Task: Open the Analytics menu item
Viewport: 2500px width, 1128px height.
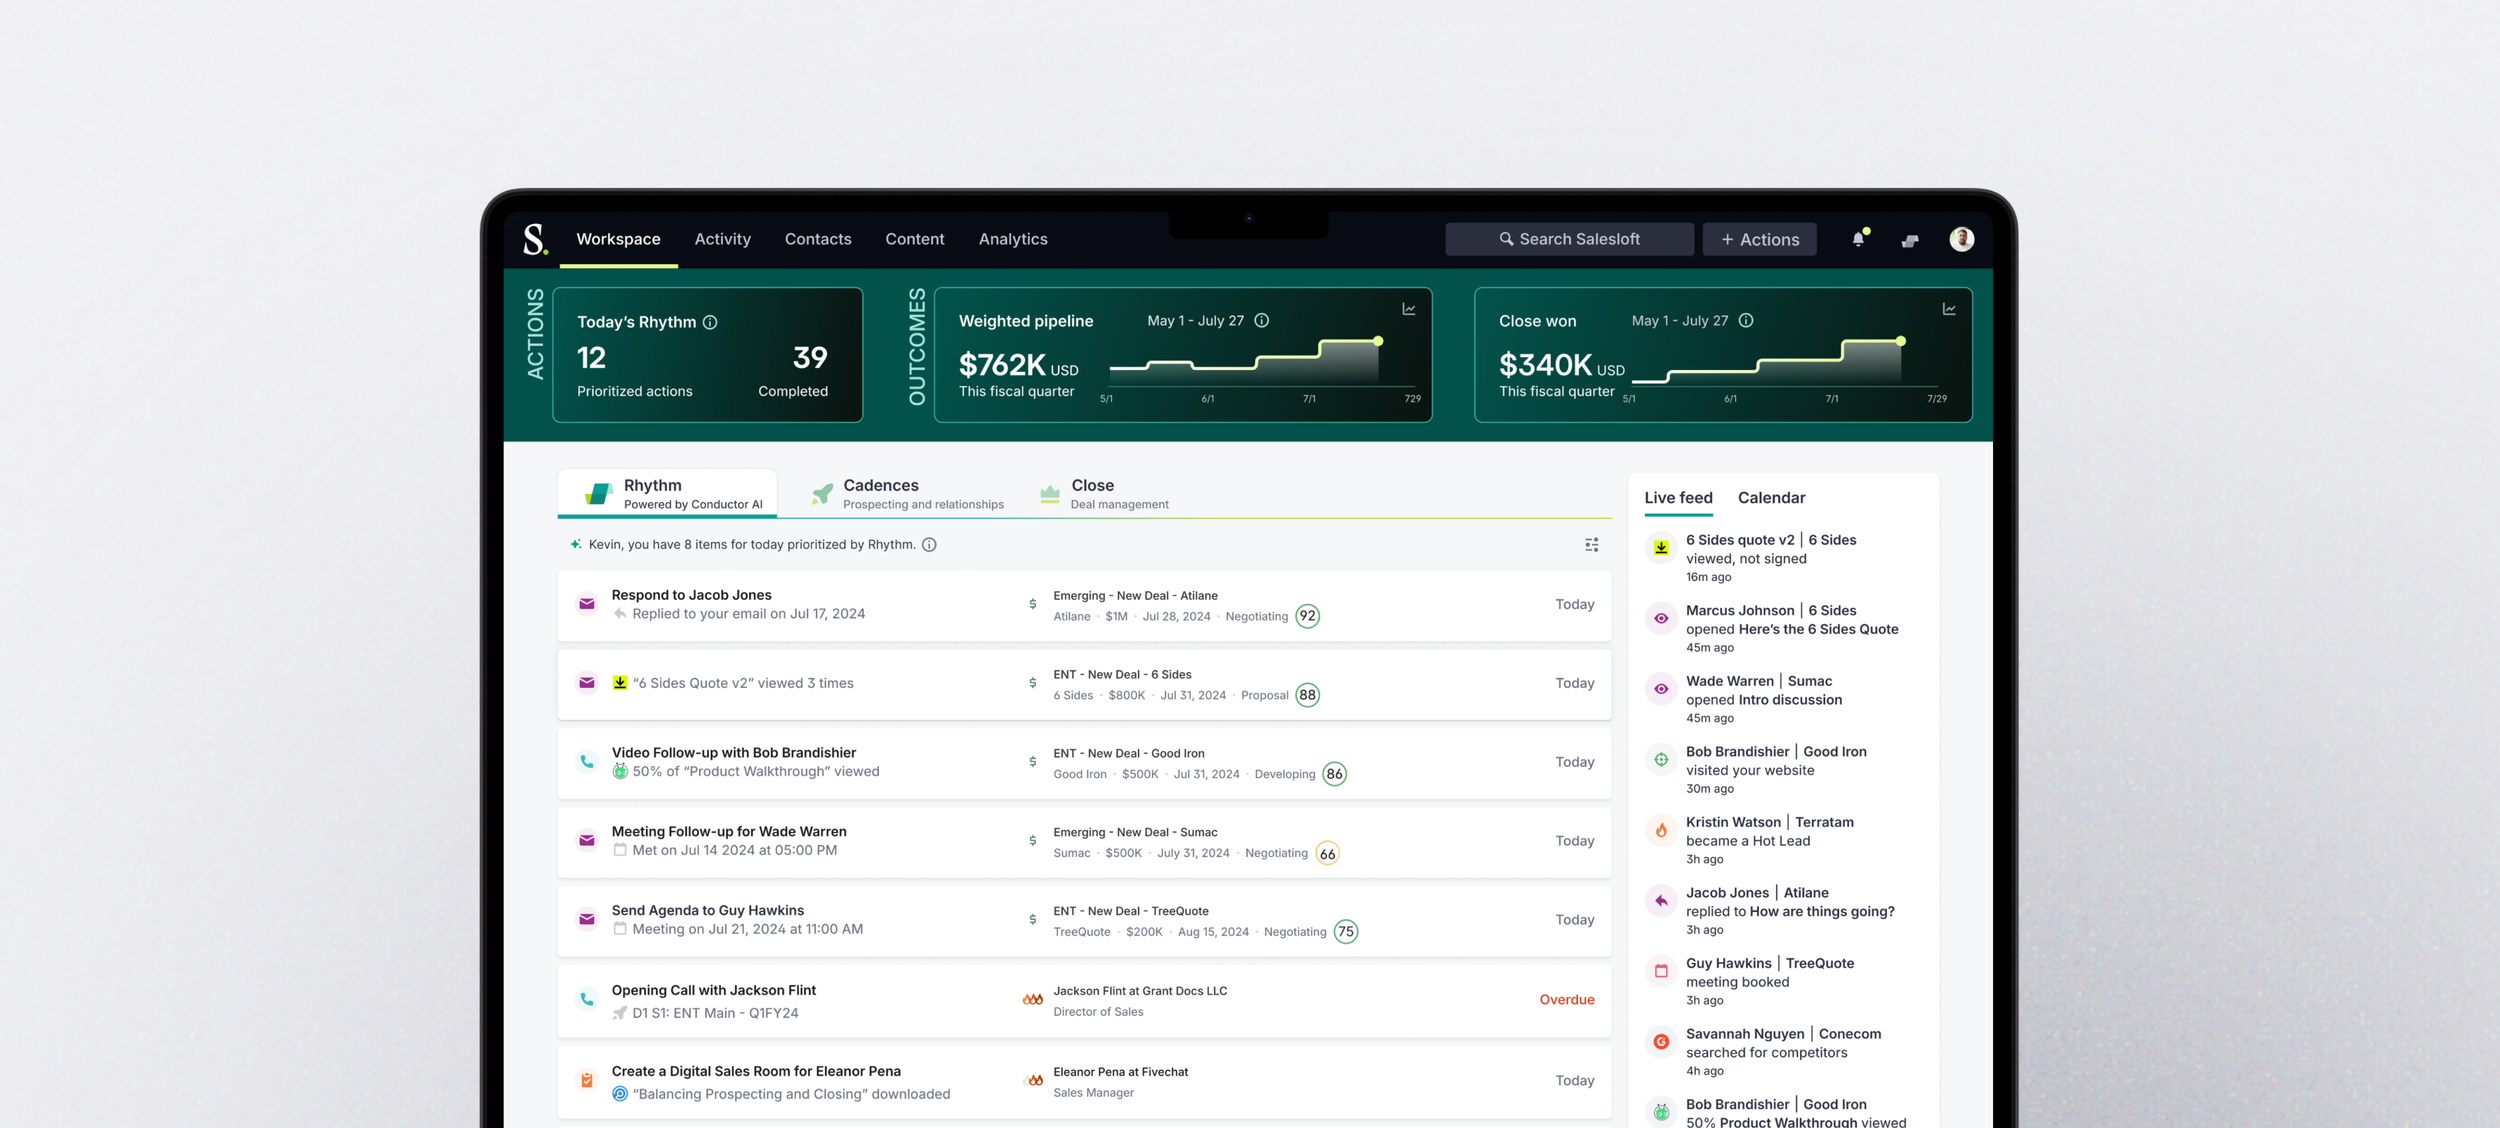Action: click(x=1012, y=239)
